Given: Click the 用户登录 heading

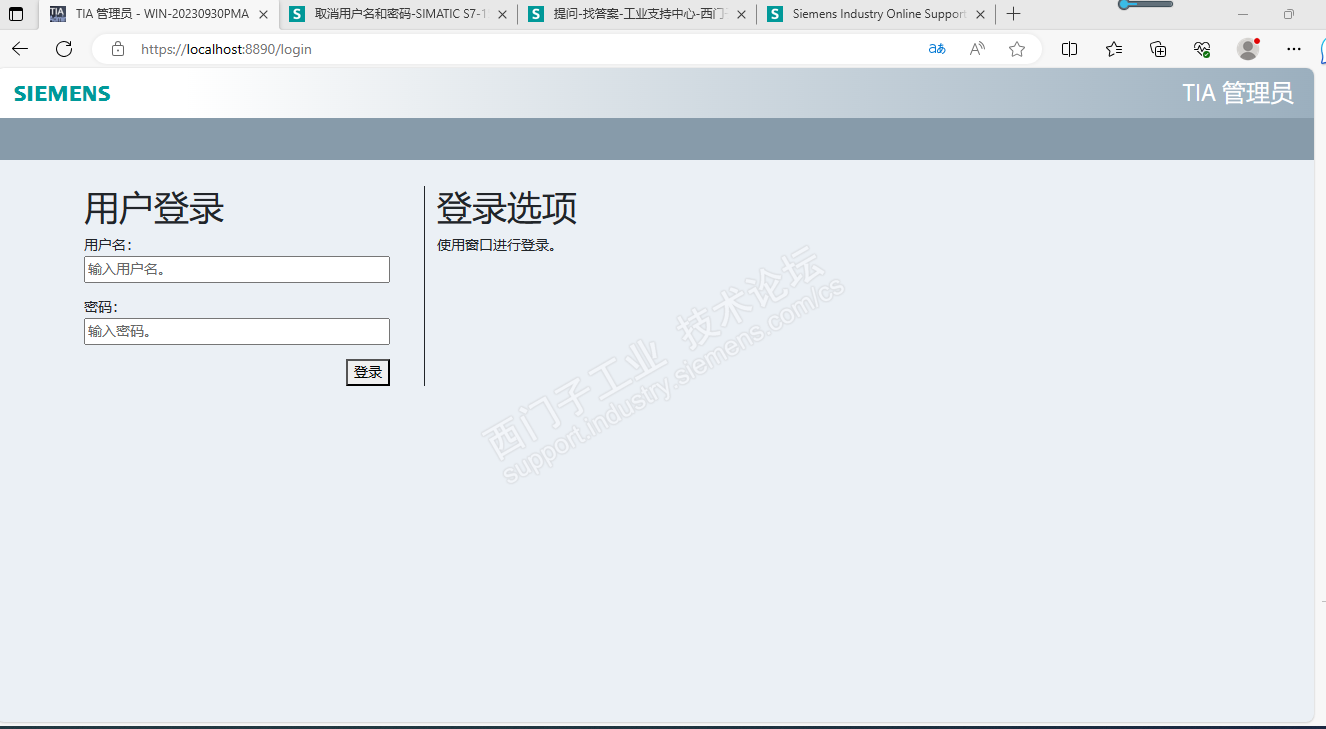Looking at the screenshot, I should coord(154,209).
